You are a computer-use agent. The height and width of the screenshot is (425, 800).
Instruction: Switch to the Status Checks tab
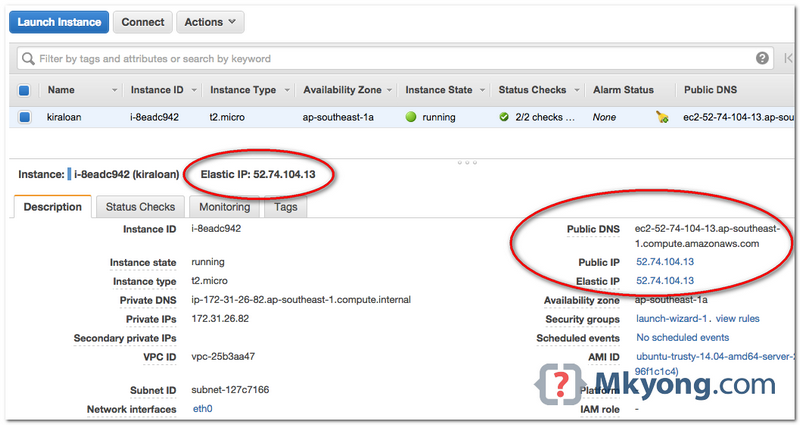140,207
